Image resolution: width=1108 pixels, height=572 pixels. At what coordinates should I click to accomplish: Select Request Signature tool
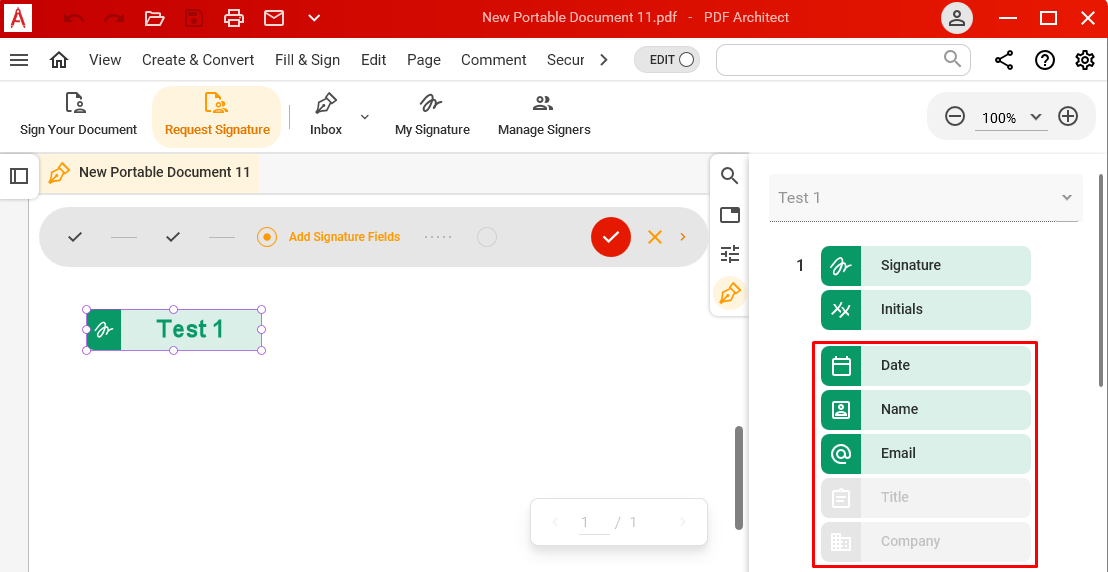[x=217, y=117]
